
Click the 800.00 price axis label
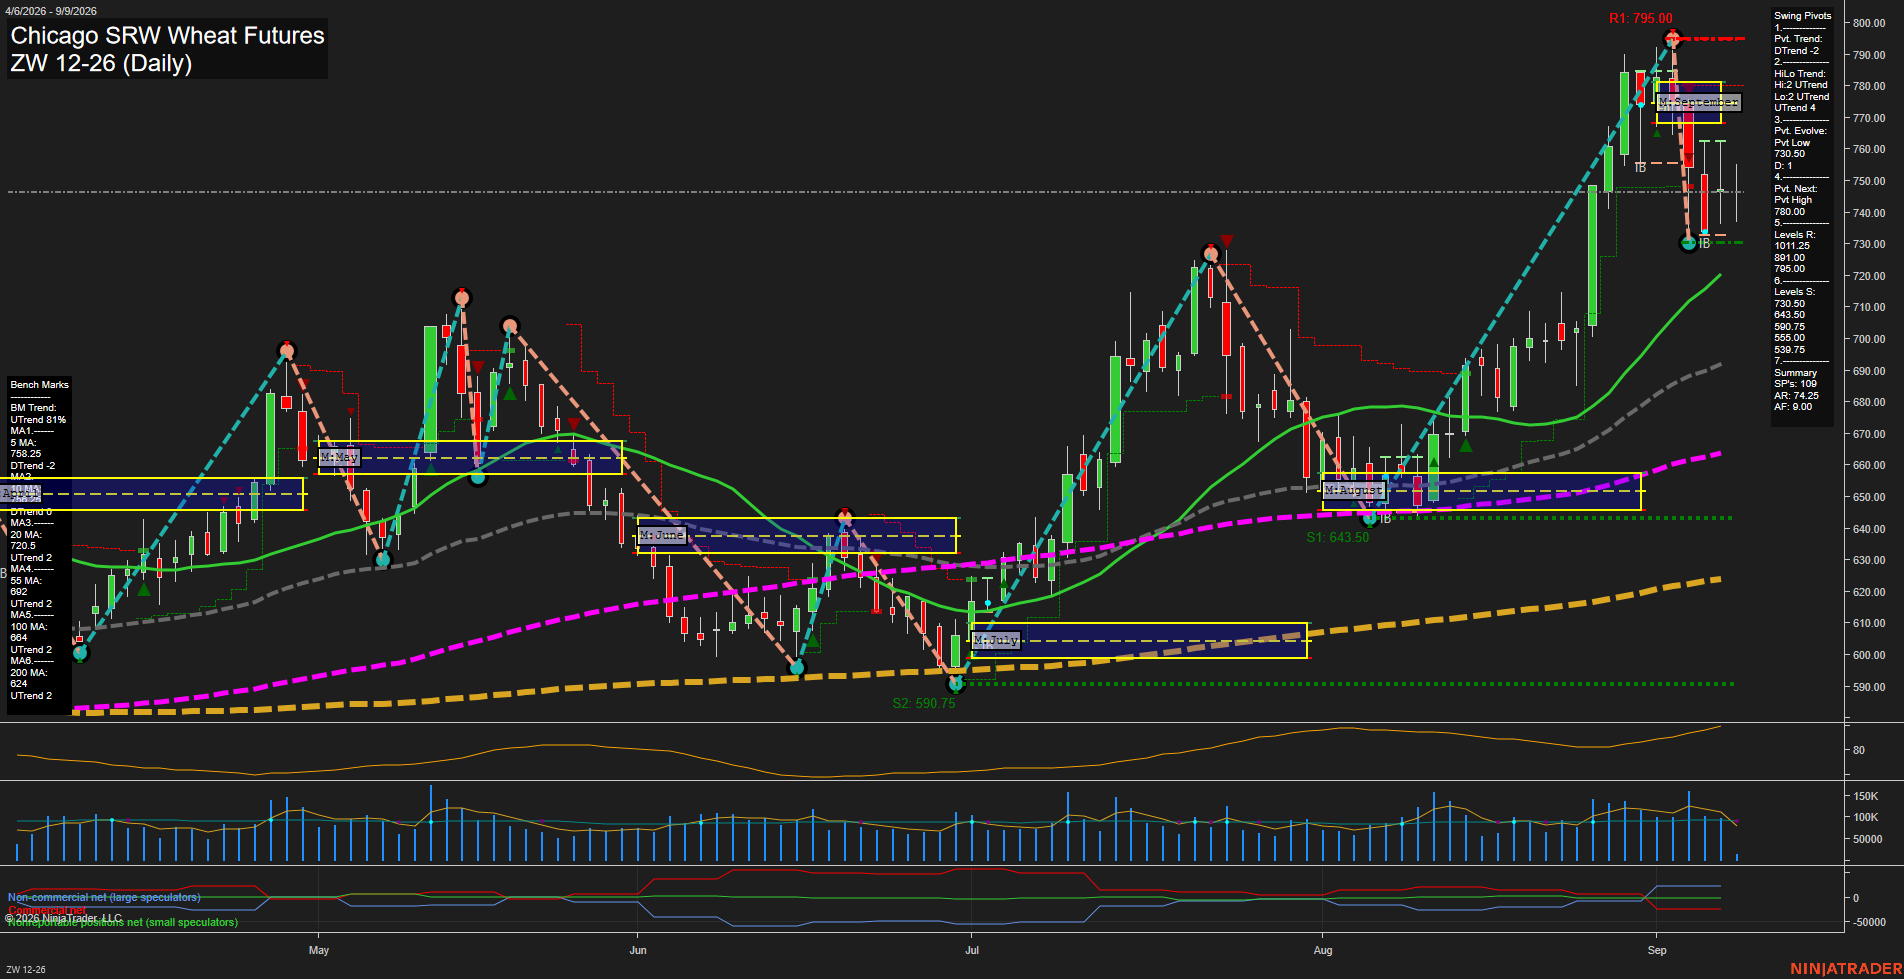[1869, 23]
